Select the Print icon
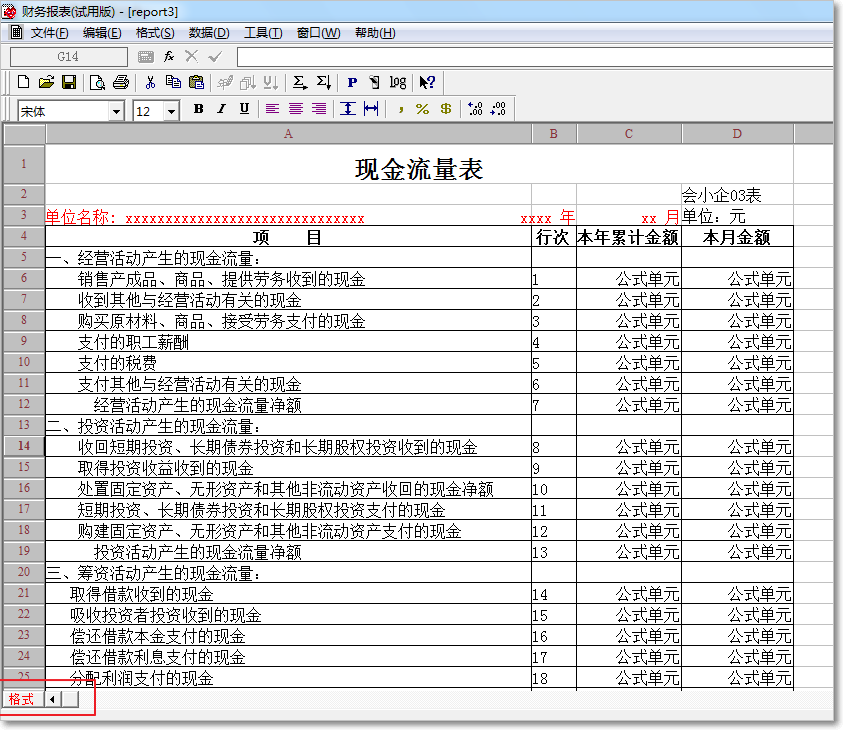Screen dimensions: 843x730 [x=119, y=82]
